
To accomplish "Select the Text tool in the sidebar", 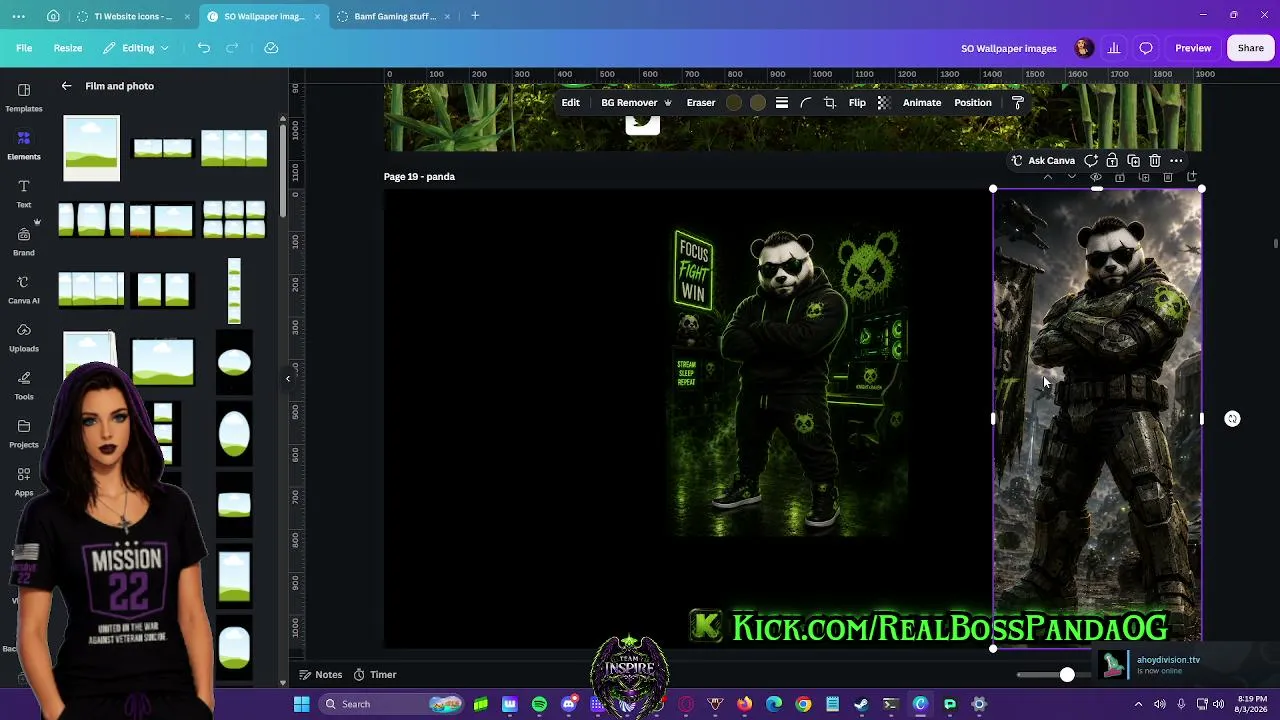I will 24,192.
